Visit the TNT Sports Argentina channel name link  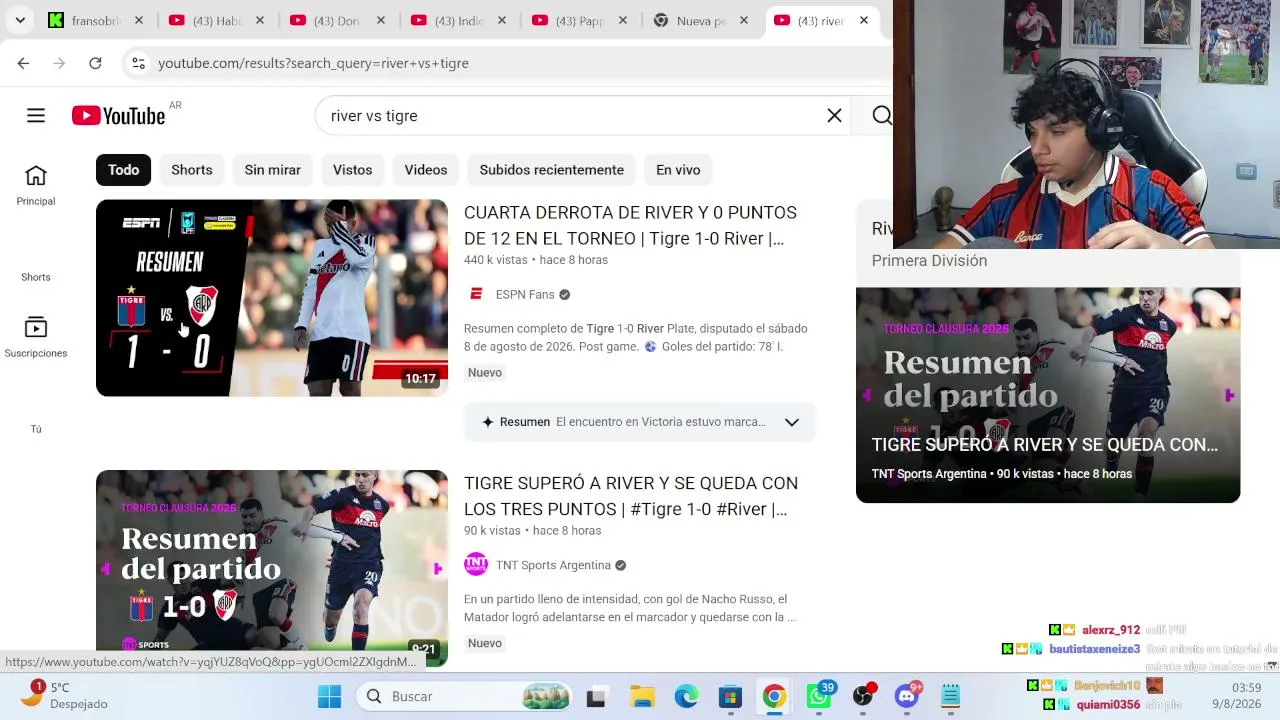click(553, 565)
